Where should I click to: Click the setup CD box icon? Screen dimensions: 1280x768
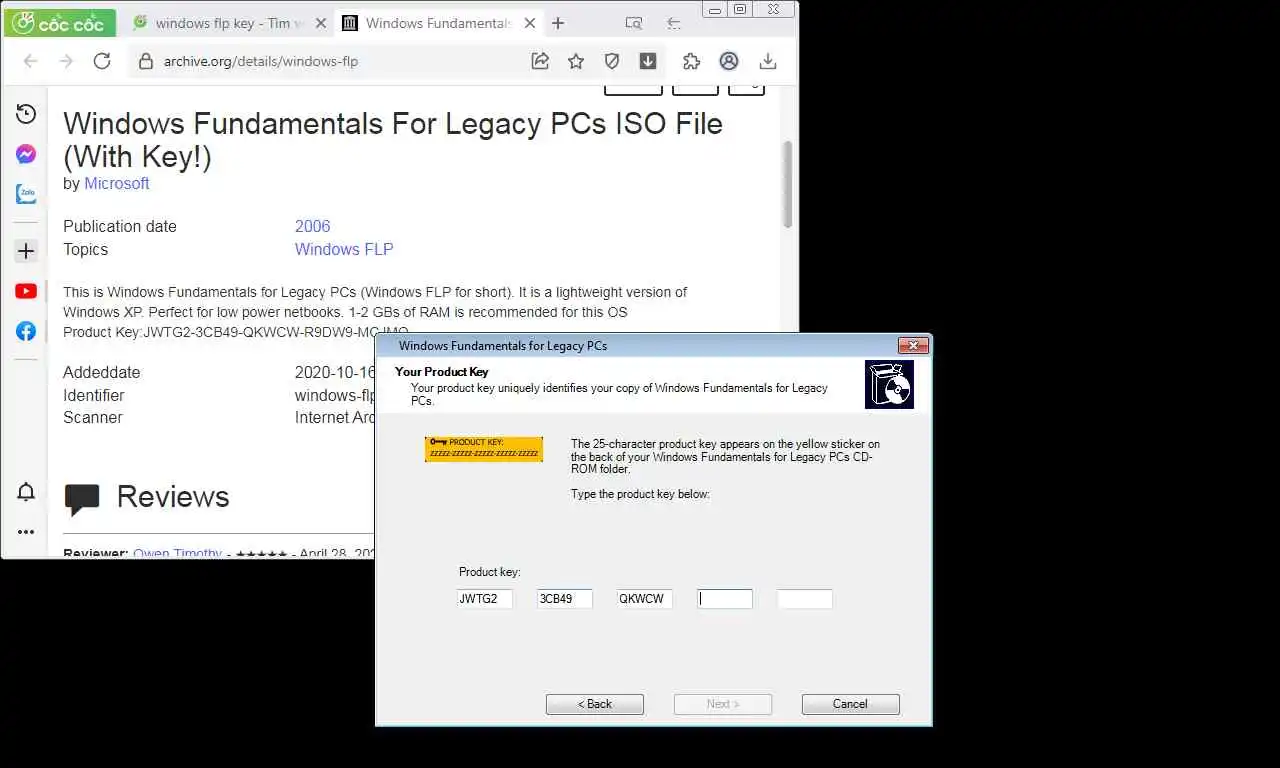889,385
